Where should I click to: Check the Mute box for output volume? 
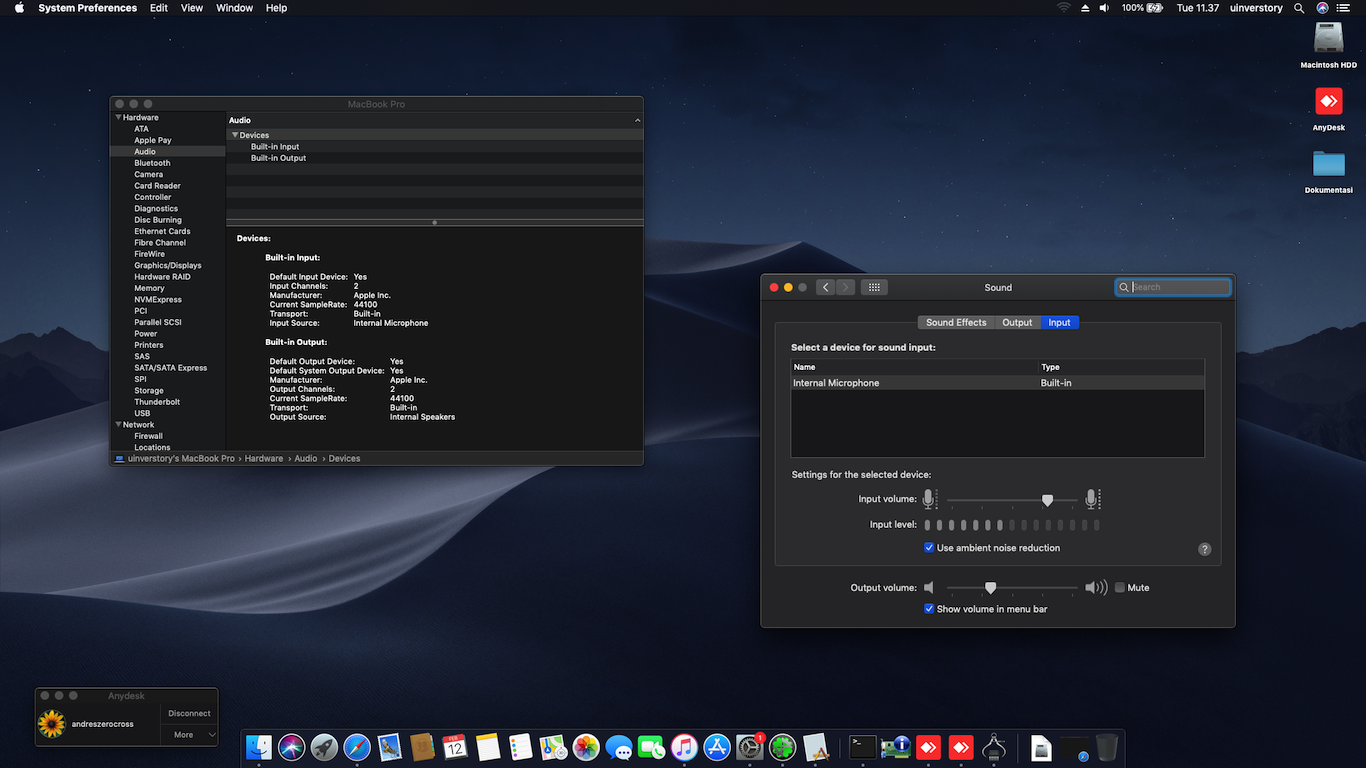pyautogui.click(x=1120, y=588)
